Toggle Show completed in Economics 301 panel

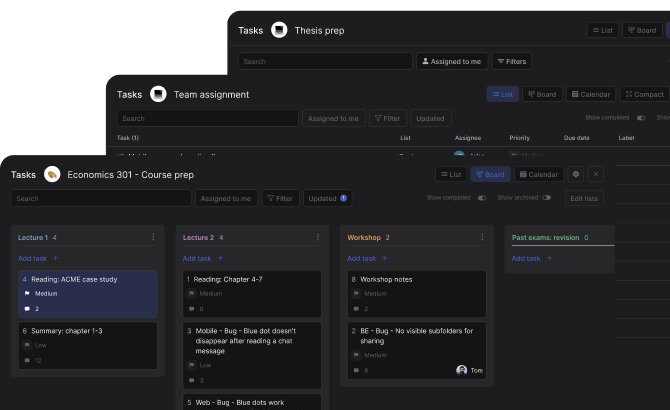(x=482, y=198)
